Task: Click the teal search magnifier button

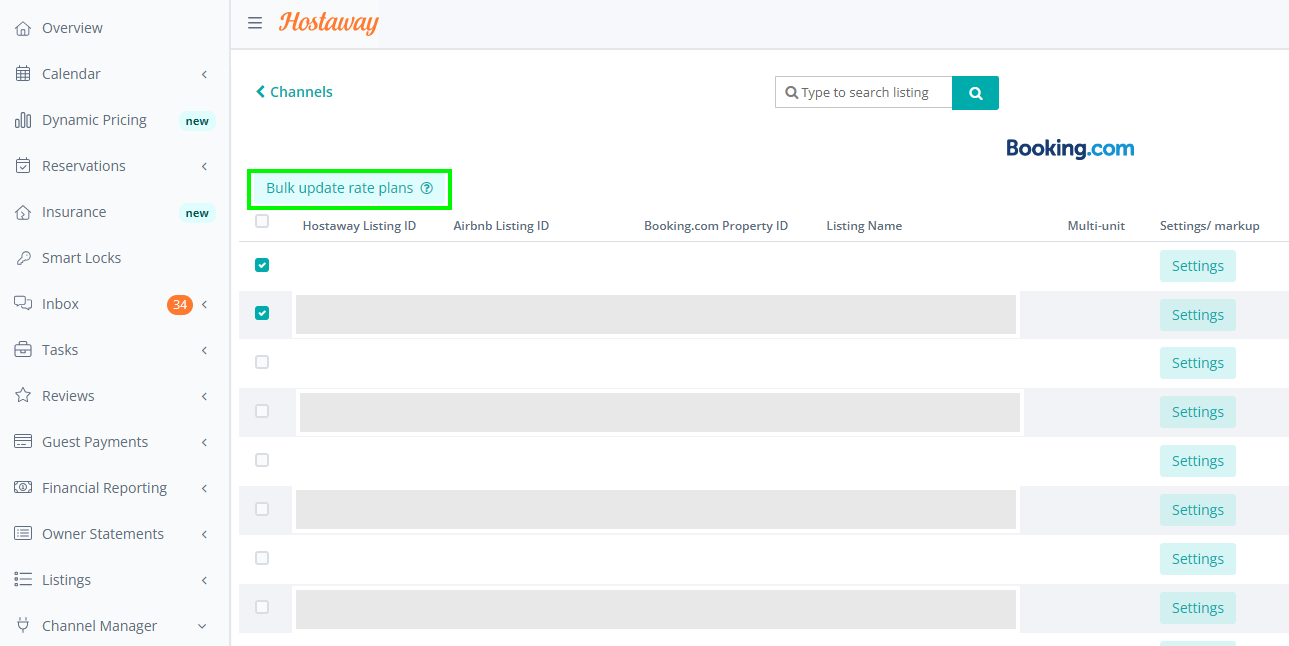Action: pyautogui.click(x=975, y=93)
